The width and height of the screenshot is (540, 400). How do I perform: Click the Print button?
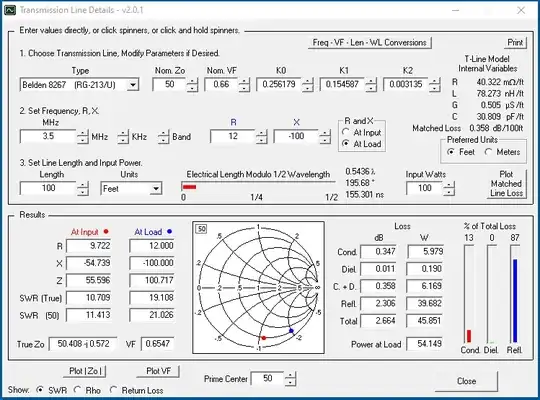[x=515, y=43]
